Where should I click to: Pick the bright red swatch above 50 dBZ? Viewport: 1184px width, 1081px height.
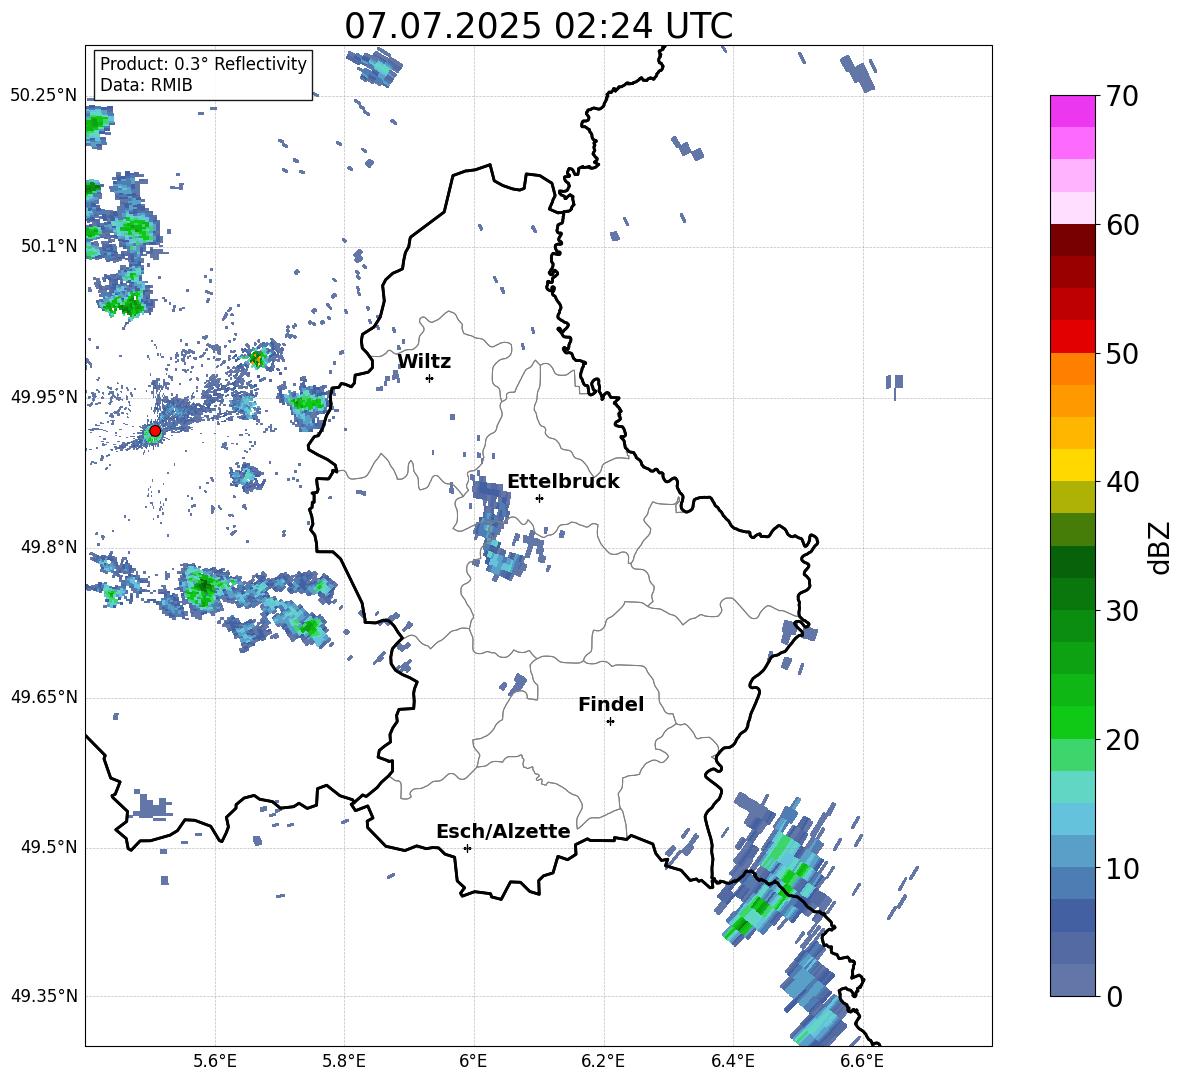pos(1072,337)
